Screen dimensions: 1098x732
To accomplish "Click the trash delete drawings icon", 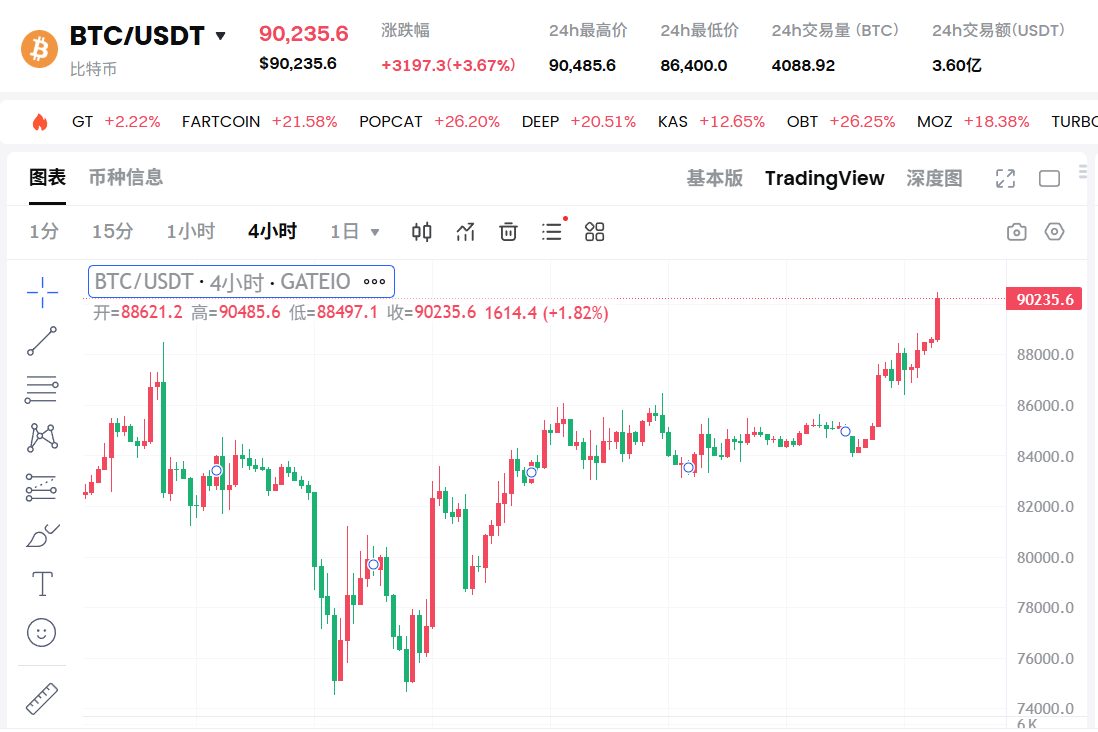I will 508,232.
